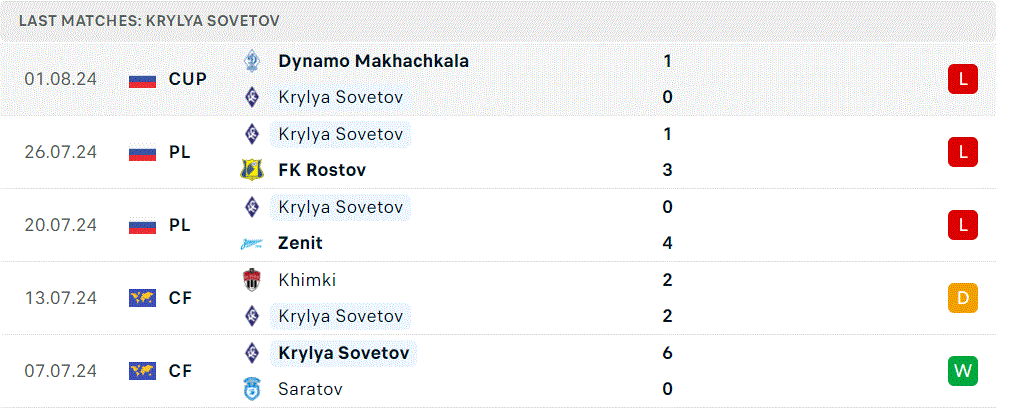1013x410 pixels.
Task: Open the Khimki team link
Action: pos(307,280)
